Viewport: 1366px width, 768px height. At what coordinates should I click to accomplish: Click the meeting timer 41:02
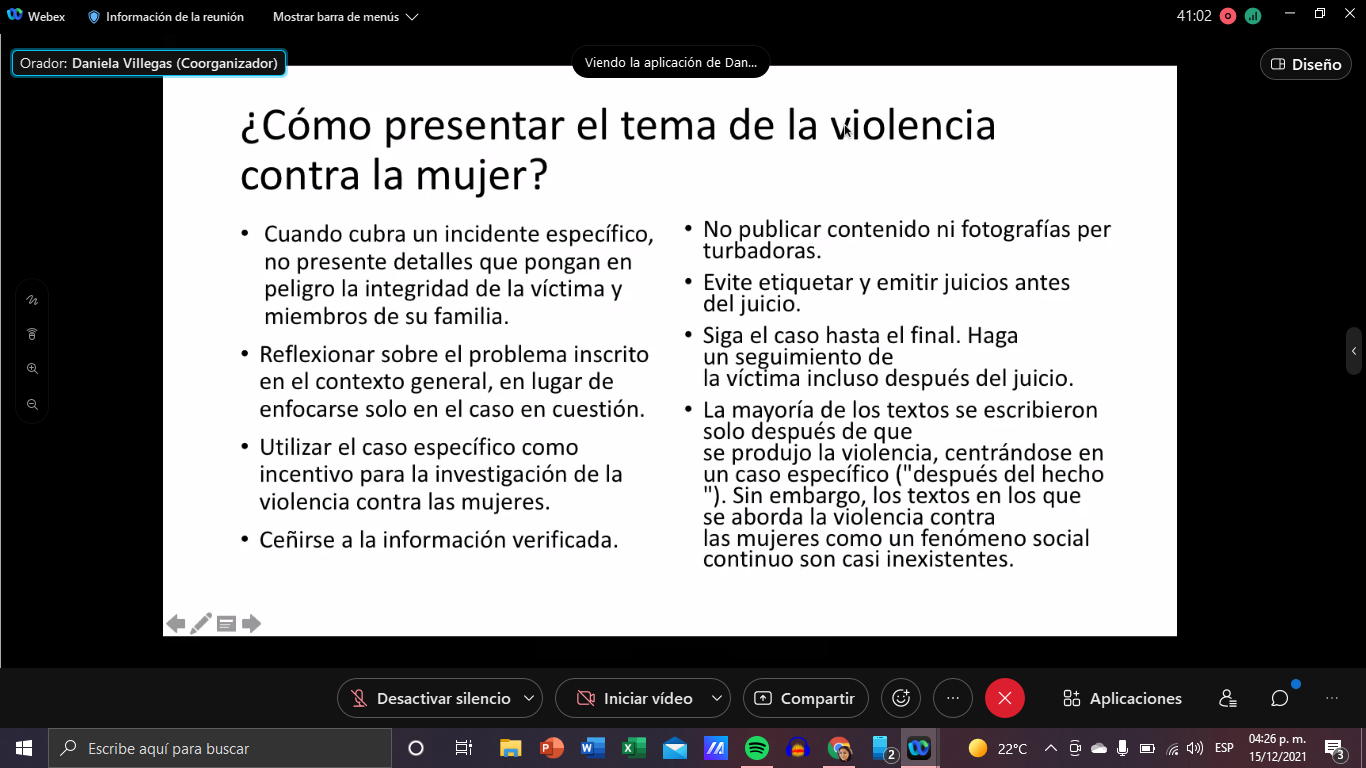pyautogui.click(x=1194, y=16)
